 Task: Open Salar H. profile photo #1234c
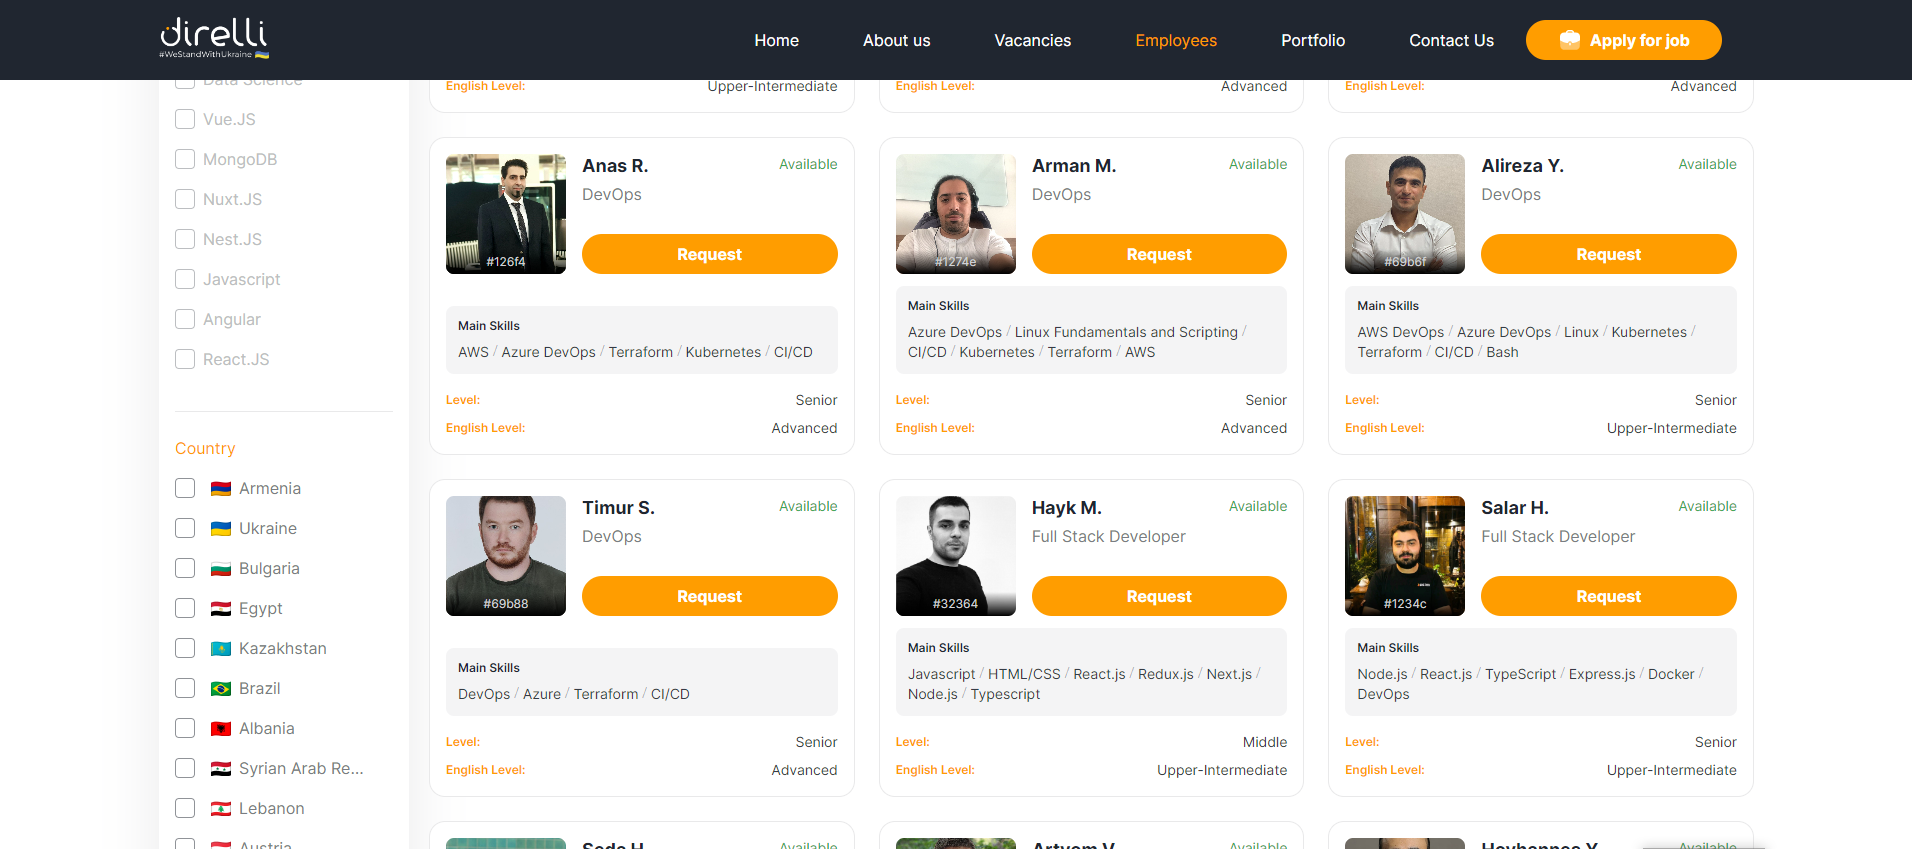coord(1405,556)
